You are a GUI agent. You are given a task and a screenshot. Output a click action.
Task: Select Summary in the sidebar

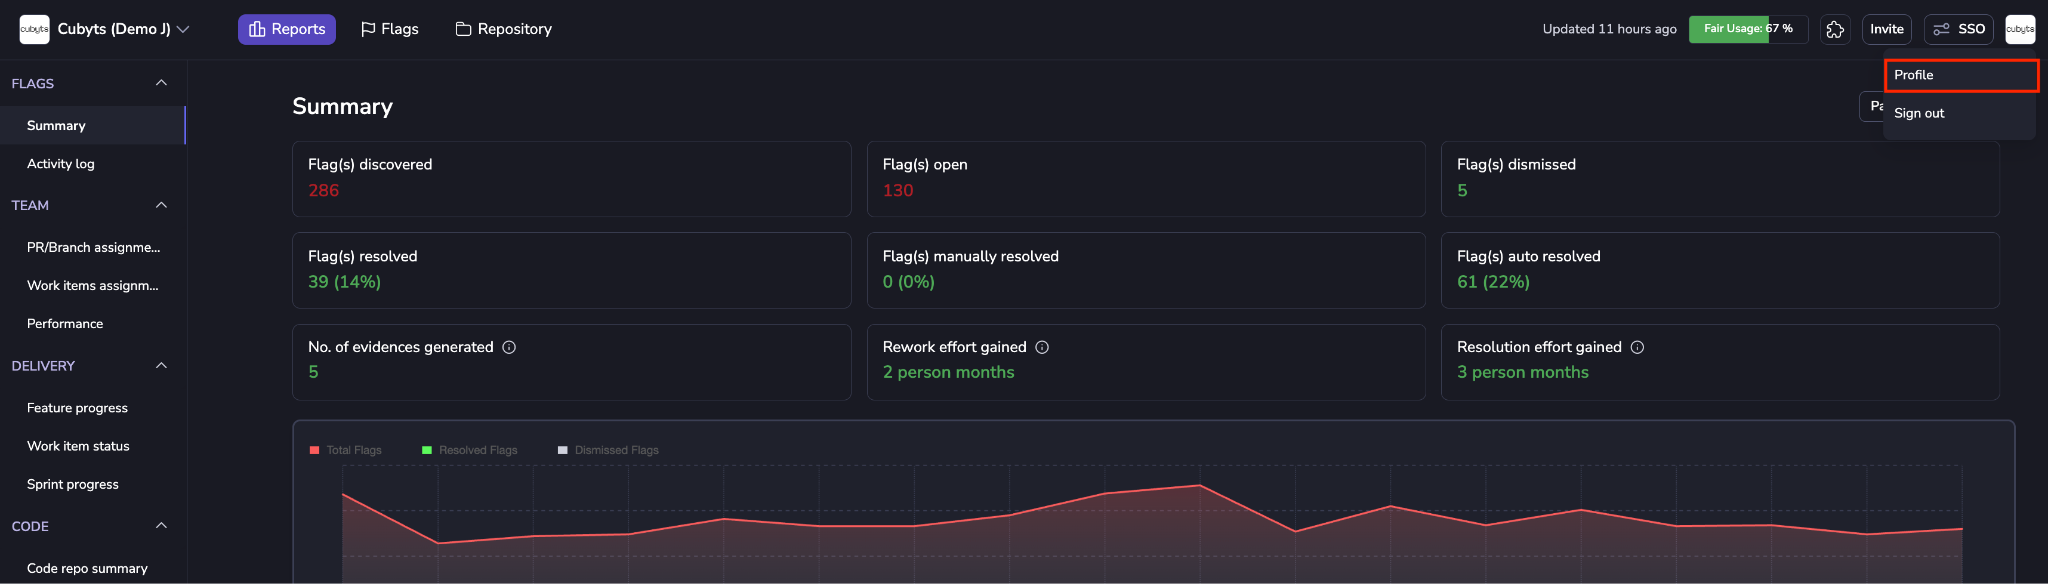(93, 125)
